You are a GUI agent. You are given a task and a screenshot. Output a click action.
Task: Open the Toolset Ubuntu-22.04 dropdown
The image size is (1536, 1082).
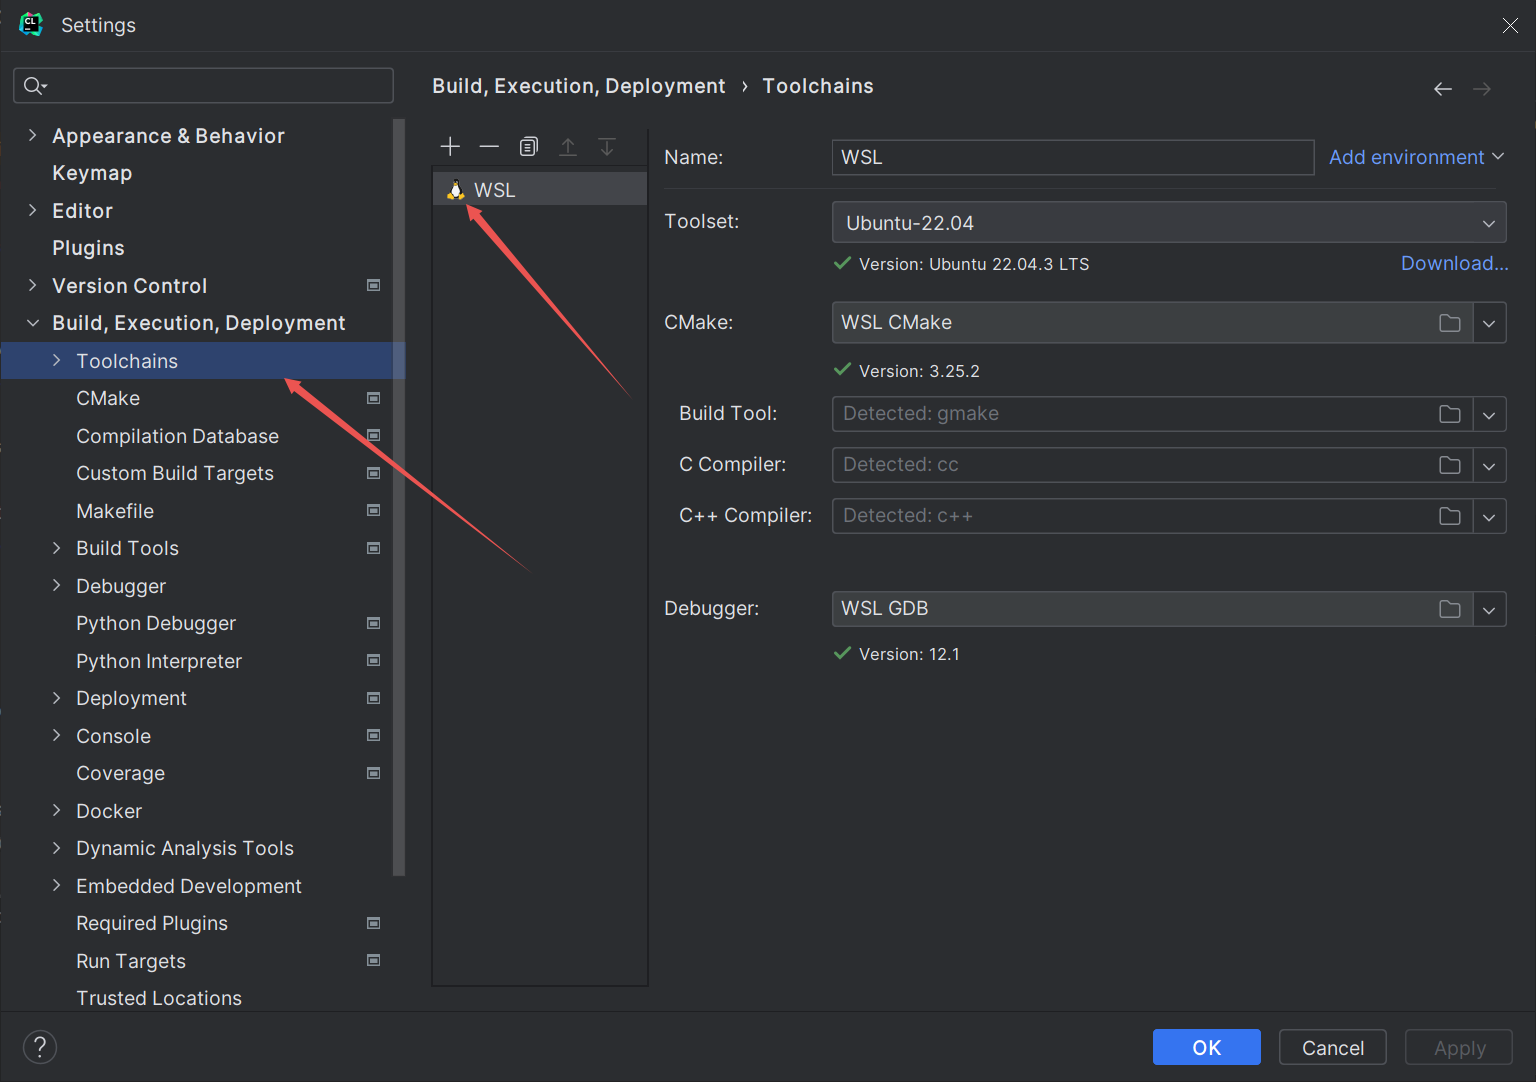point(1169,222)
